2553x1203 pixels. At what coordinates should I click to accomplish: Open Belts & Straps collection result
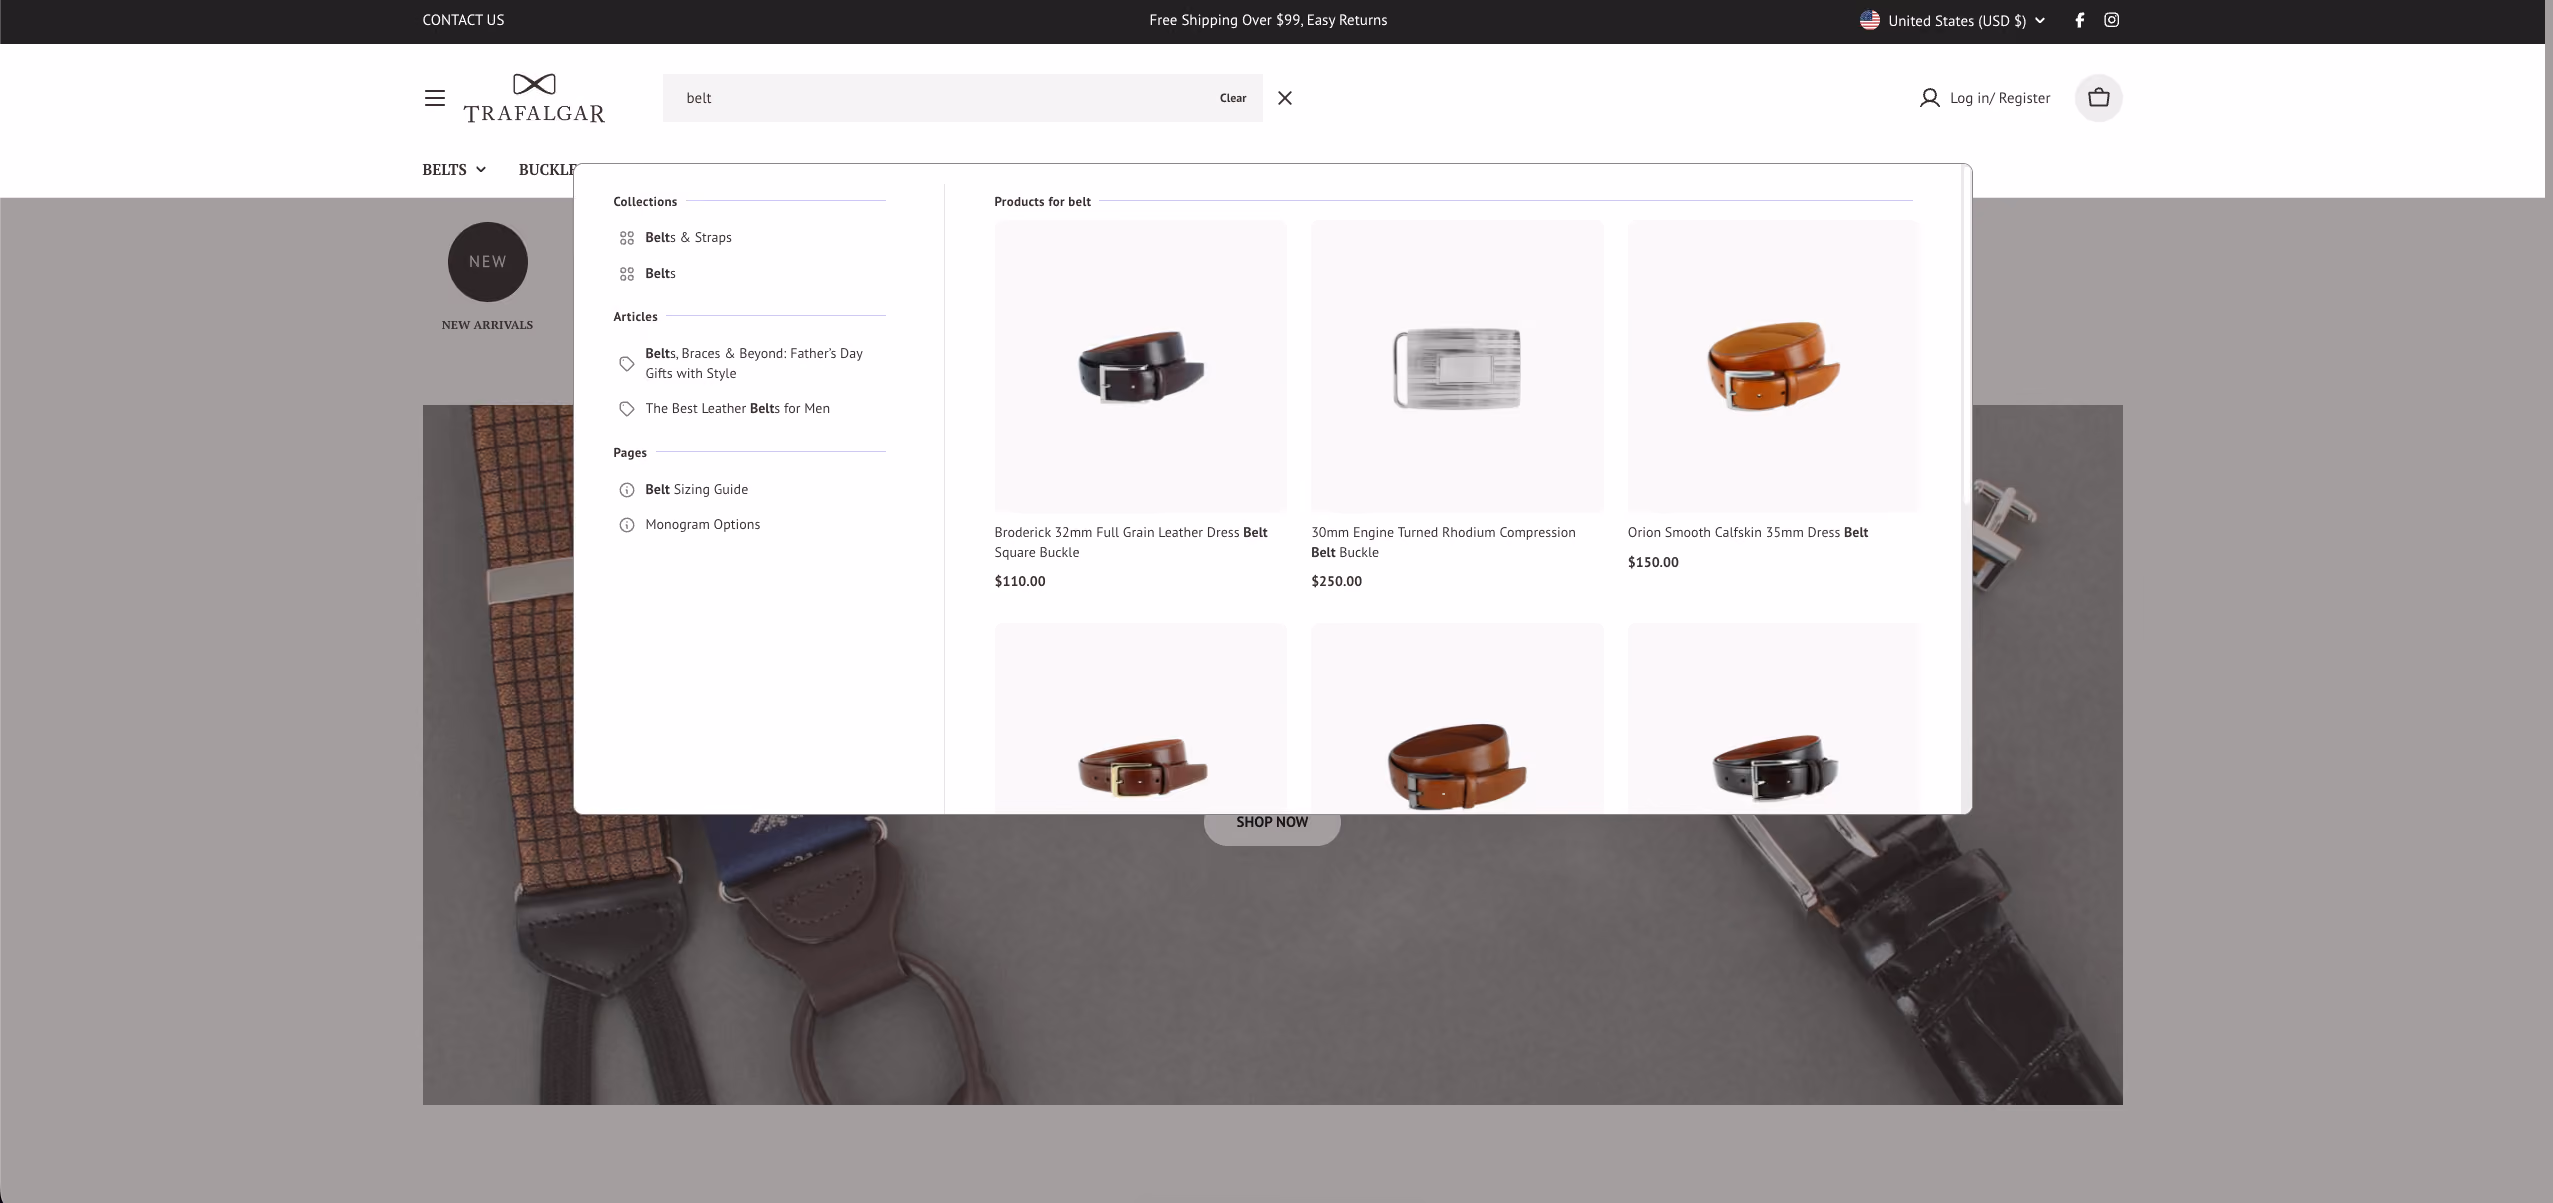coord(688,238)
